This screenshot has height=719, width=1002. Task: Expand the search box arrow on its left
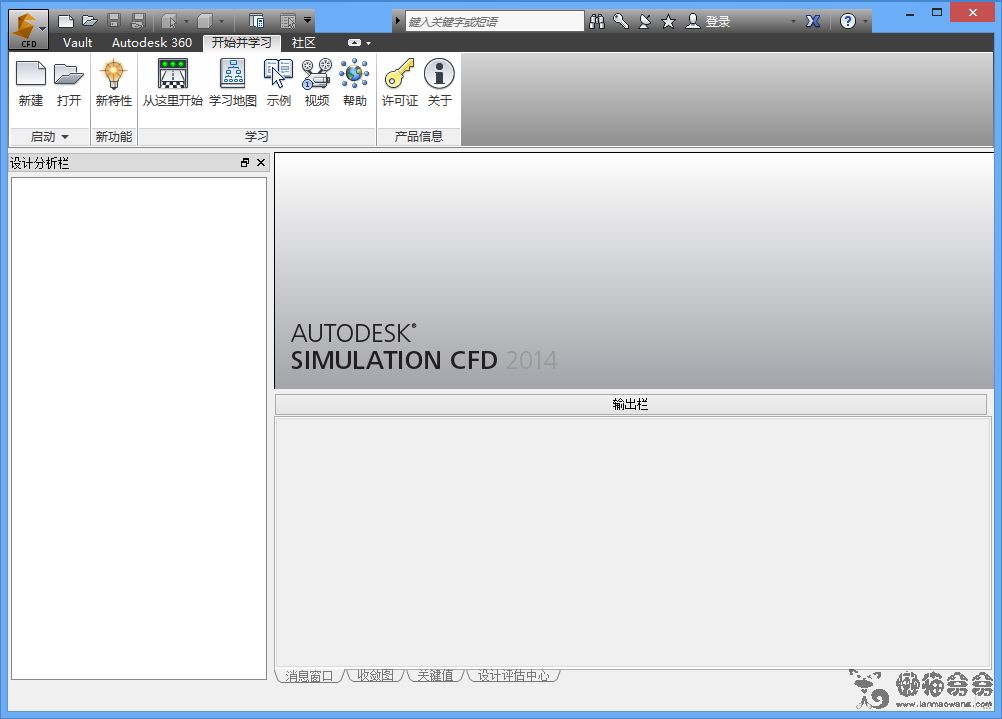click(x=397, y=21)
